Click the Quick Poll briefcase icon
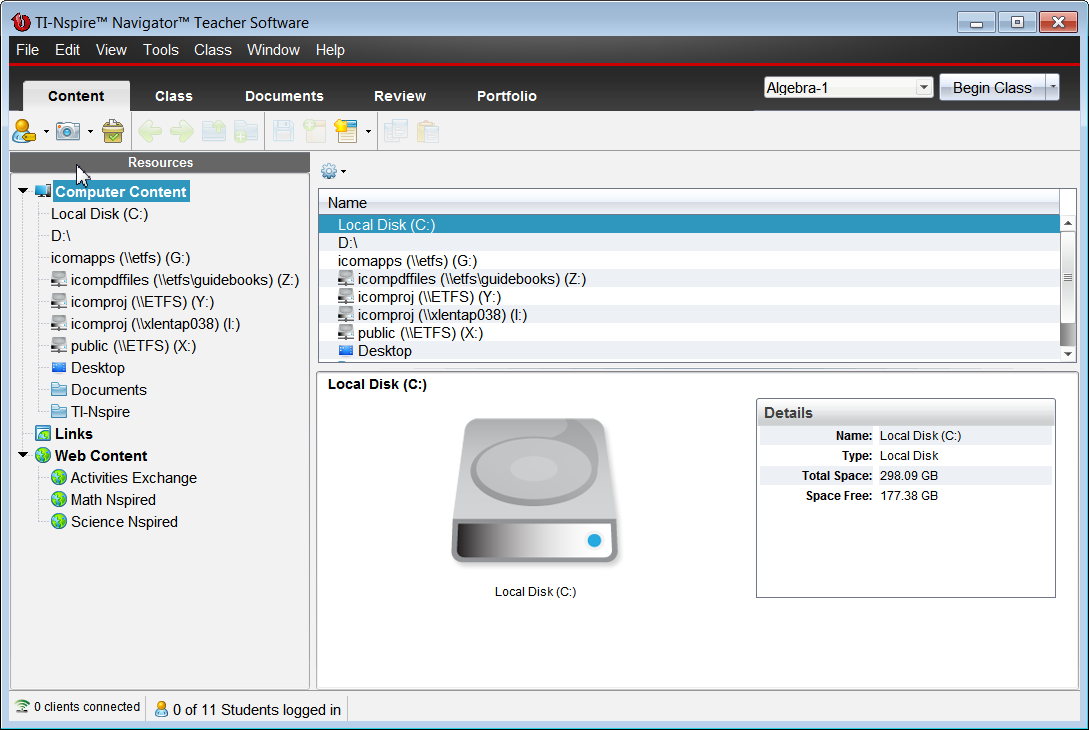 click(113, 131)
